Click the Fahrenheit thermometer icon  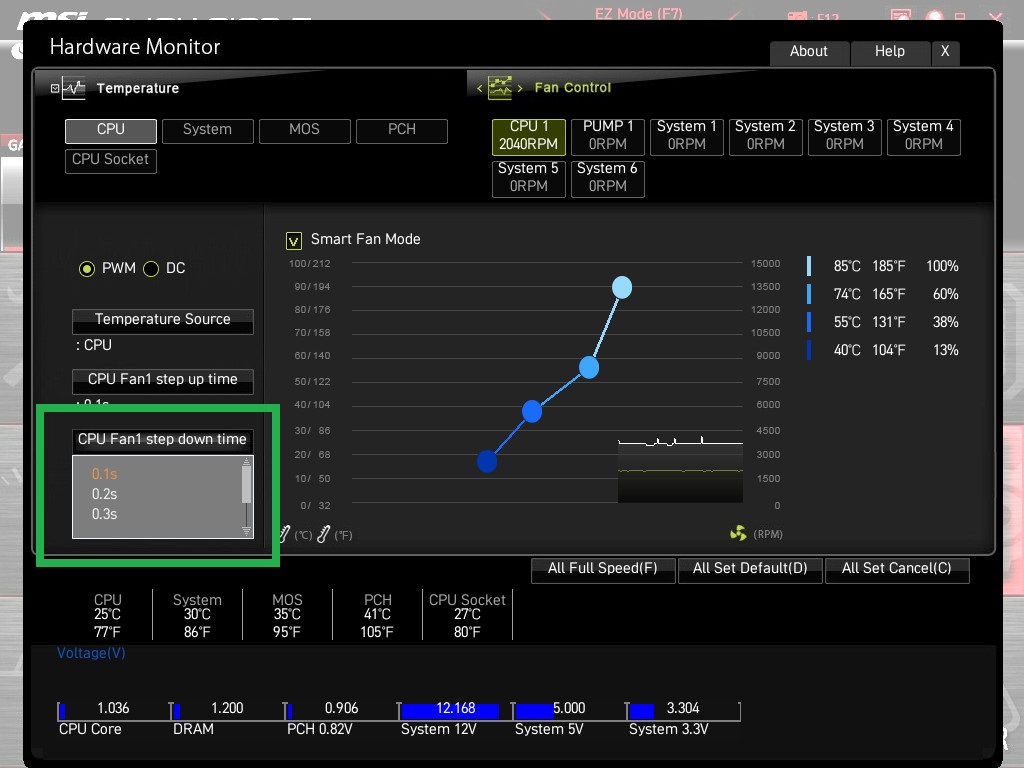(323, 534)
